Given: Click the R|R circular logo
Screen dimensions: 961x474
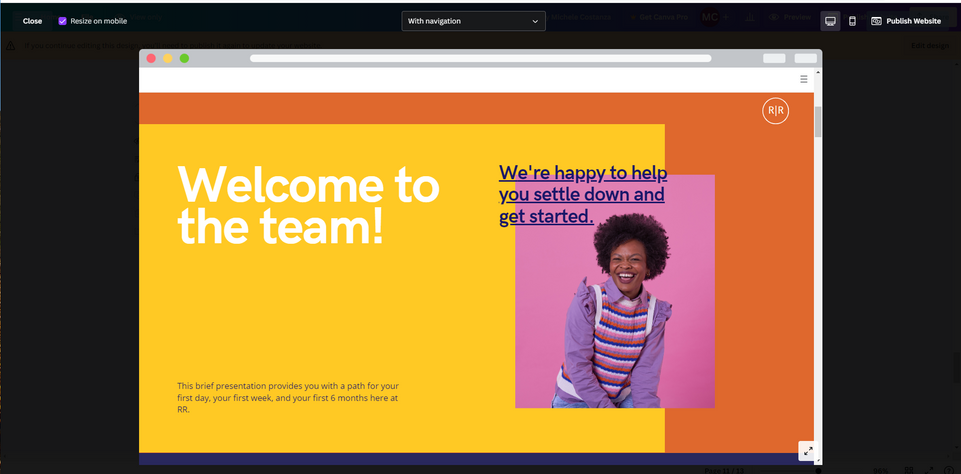Looking at the screenshot, I should tap(775, 111).
